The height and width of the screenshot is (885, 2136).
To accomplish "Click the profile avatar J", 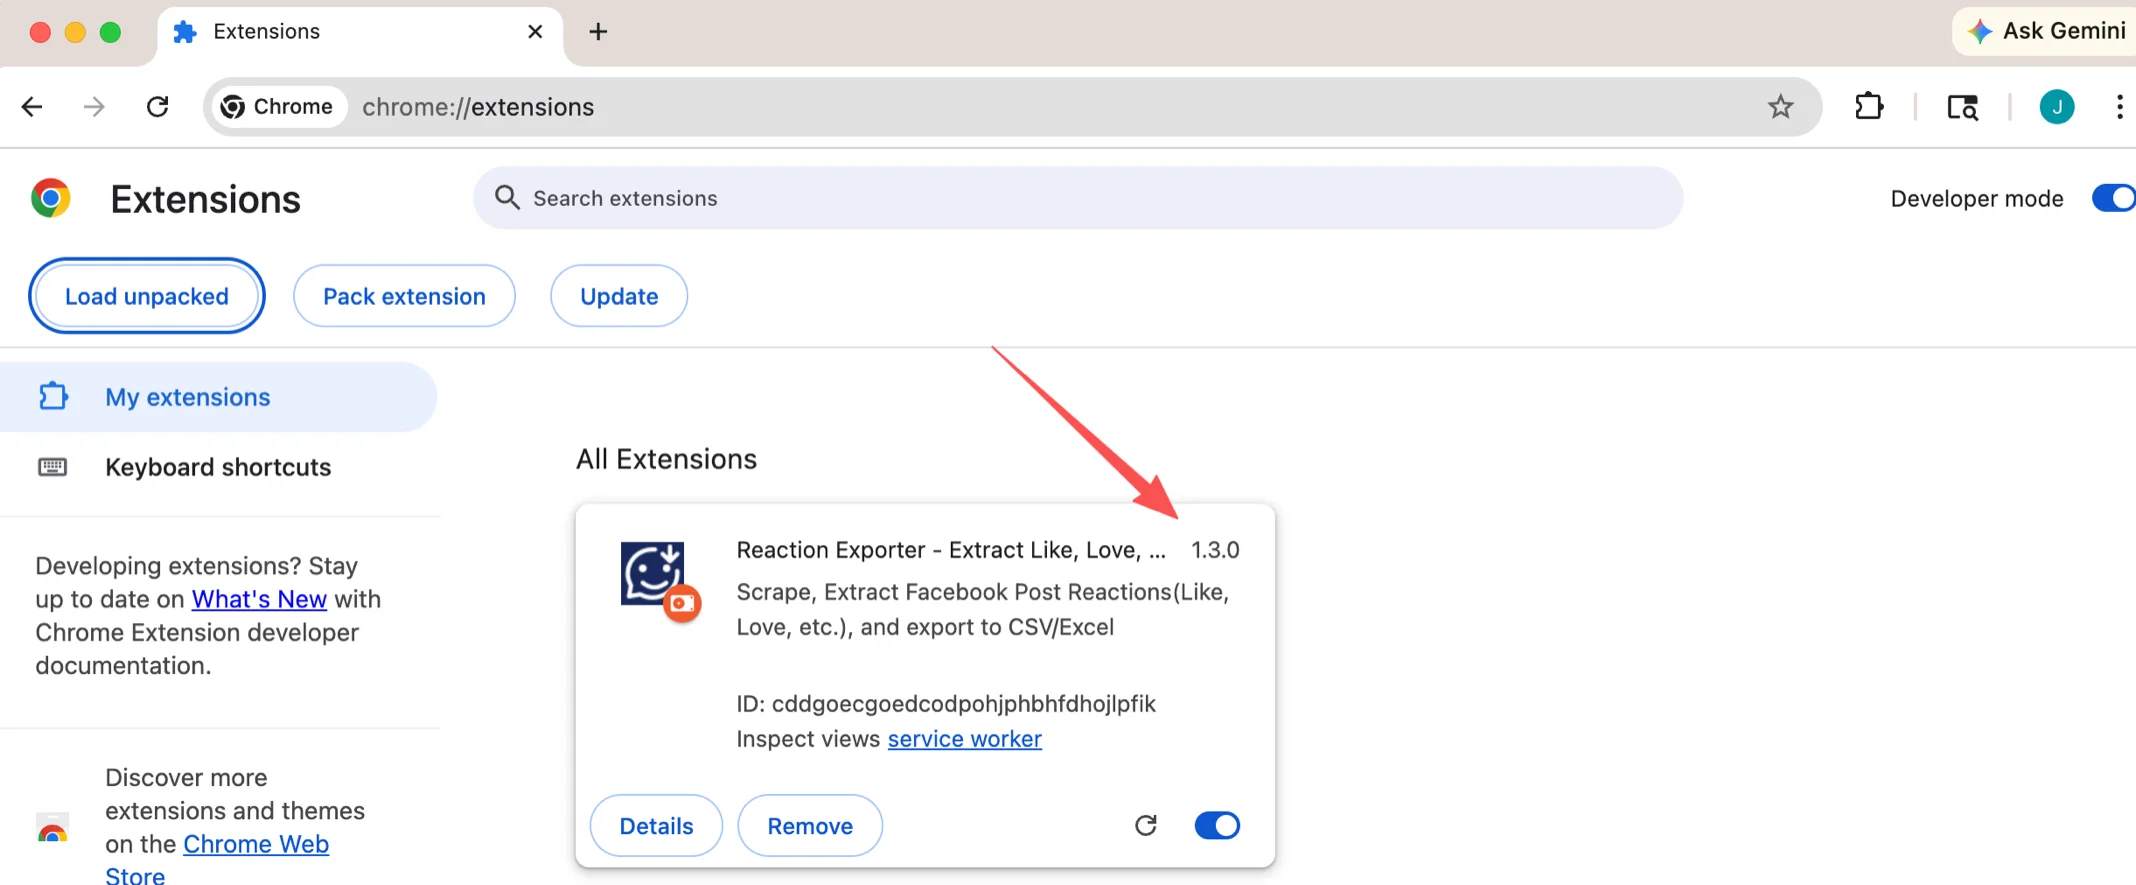I will click(x=2056, y=107).
